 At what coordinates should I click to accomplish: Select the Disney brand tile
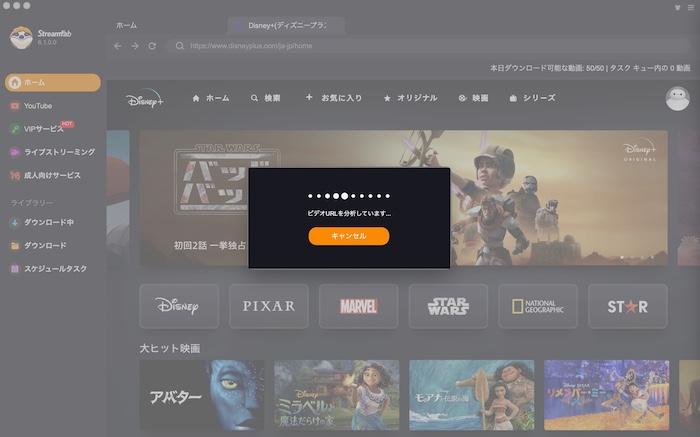pos(179,306)
